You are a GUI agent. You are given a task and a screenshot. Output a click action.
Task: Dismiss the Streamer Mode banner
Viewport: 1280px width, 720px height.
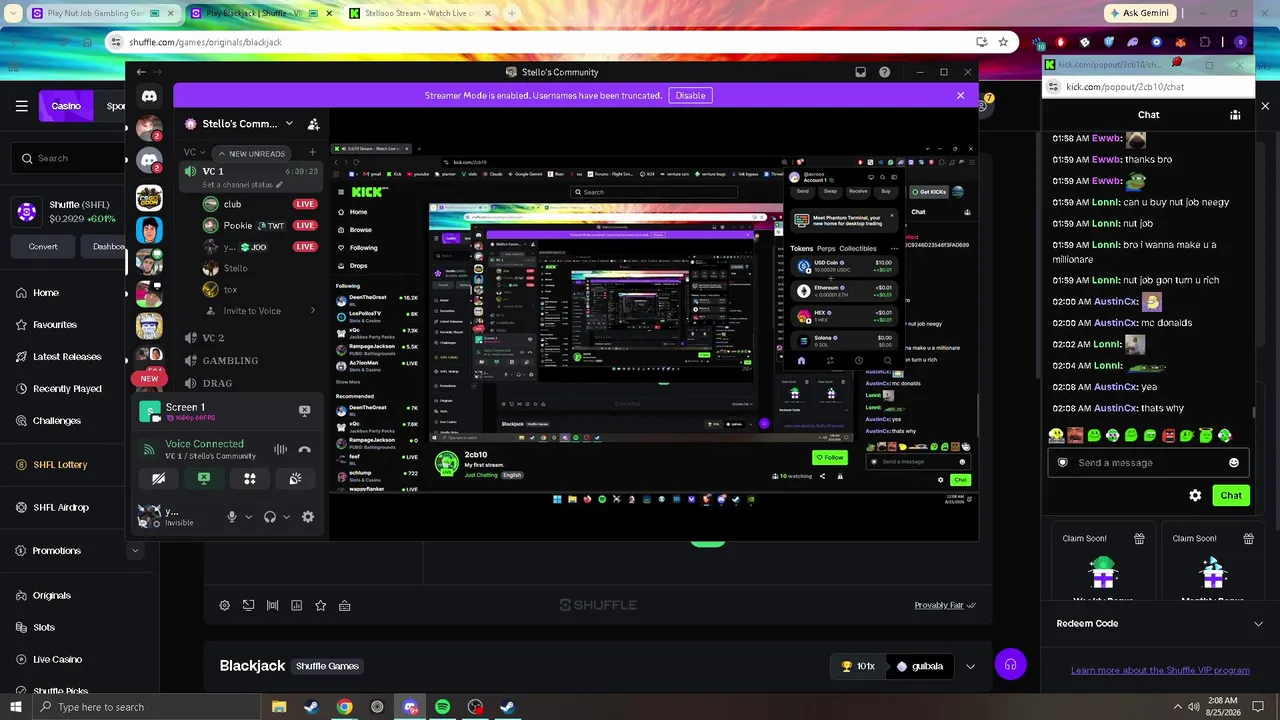click(x=960, y=95)
